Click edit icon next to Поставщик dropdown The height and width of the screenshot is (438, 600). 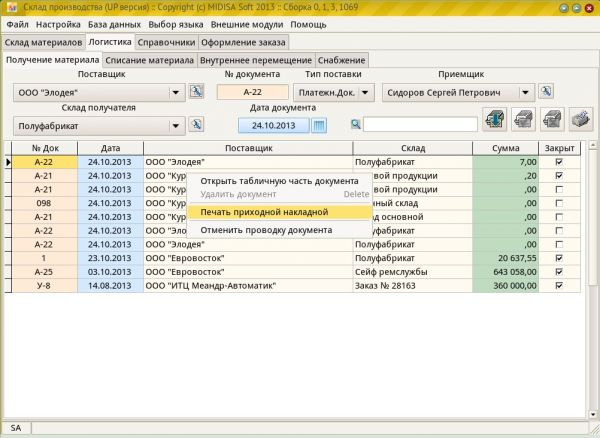point(196,92)
